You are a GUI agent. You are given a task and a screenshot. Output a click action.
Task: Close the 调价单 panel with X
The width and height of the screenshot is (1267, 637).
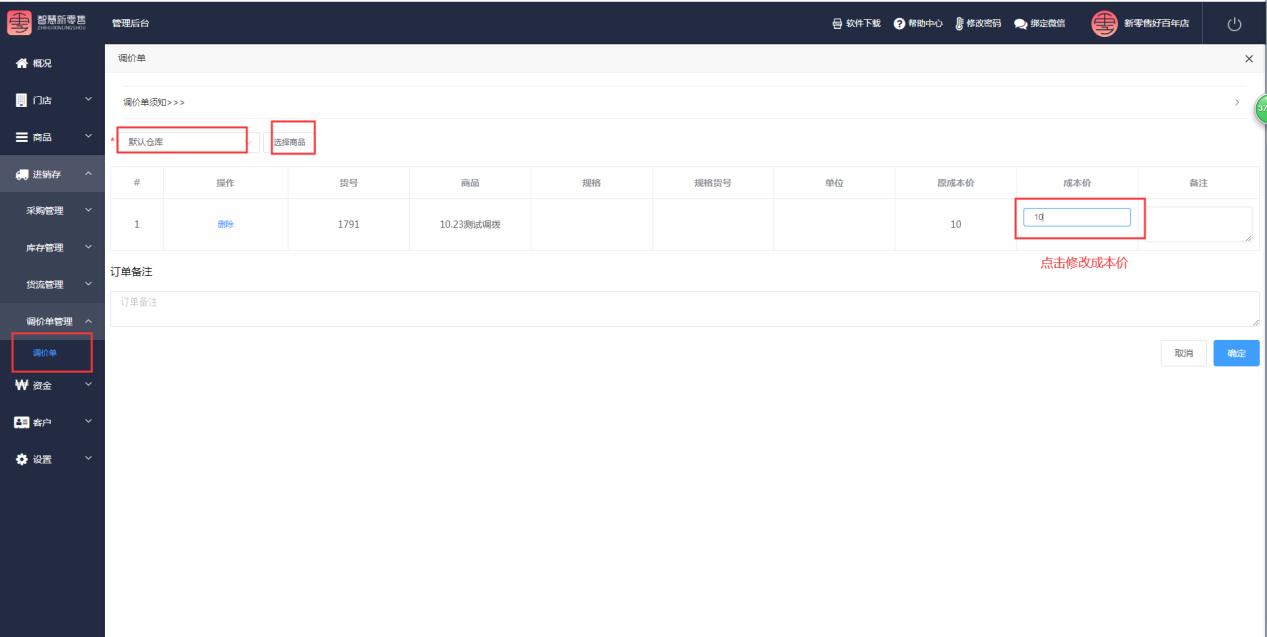click(1249, 59)
